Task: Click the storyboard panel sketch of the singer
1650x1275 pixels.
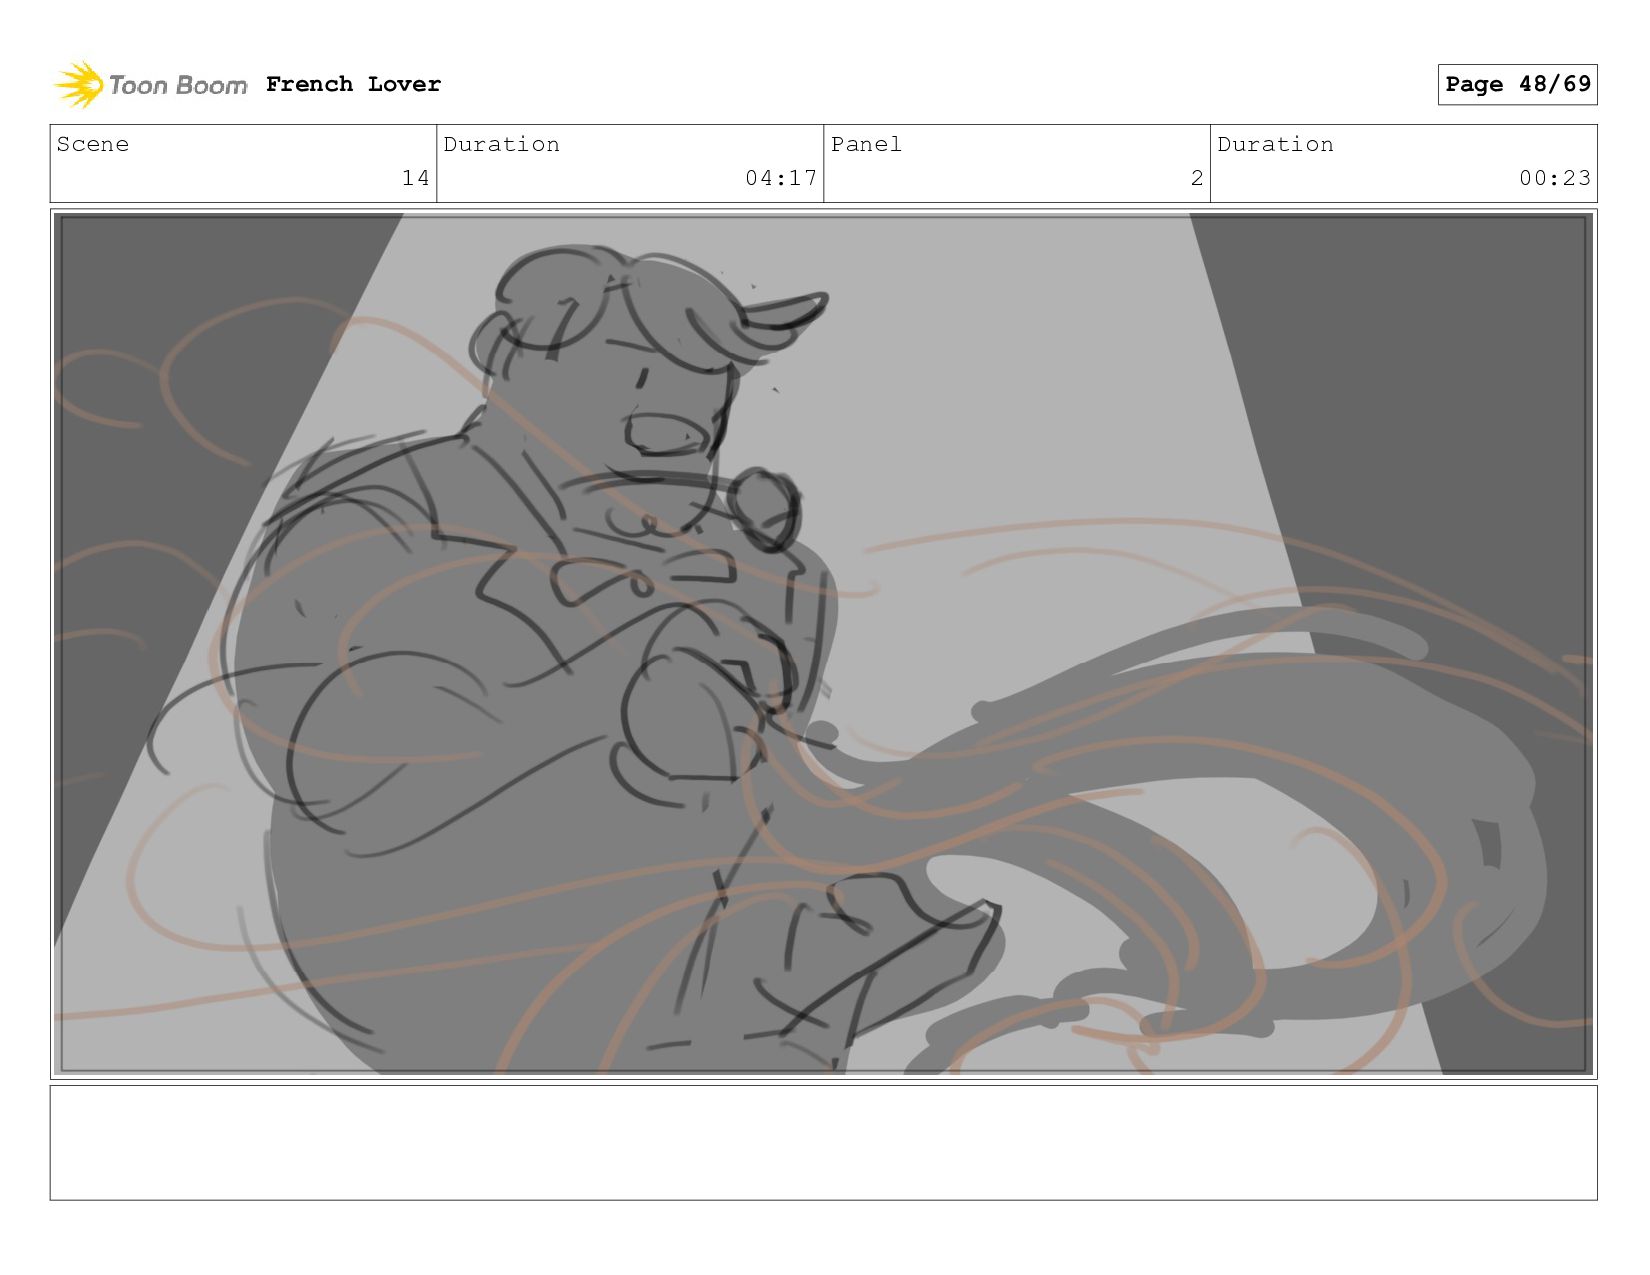Action: (x=823, y=644)
